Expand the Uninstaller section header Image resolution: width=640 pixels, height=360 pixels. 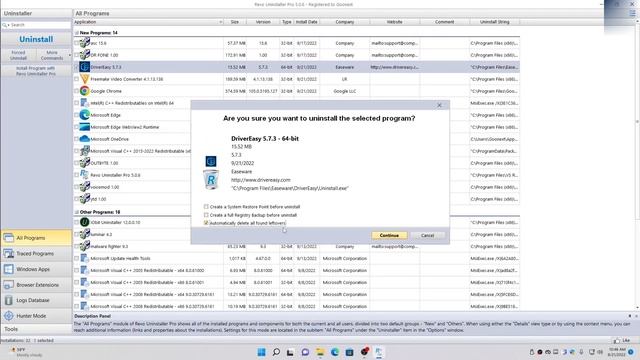(x=36, y=13)
